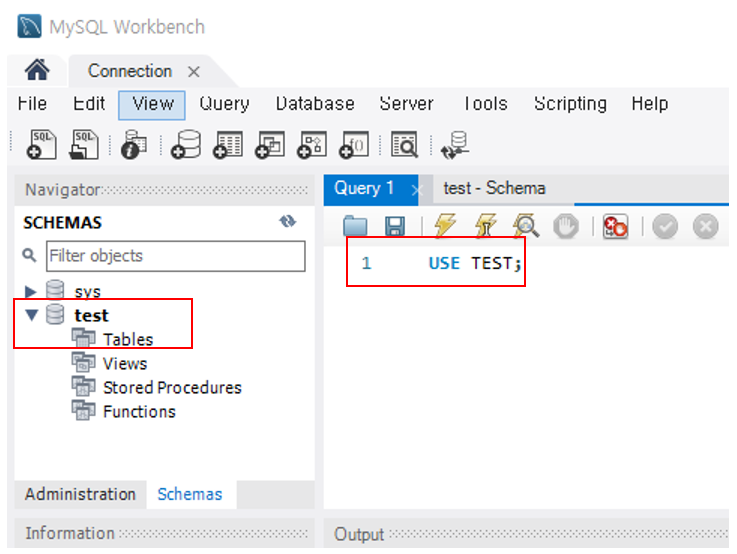
Task: Search table data icon
Action: click(404, 145)
